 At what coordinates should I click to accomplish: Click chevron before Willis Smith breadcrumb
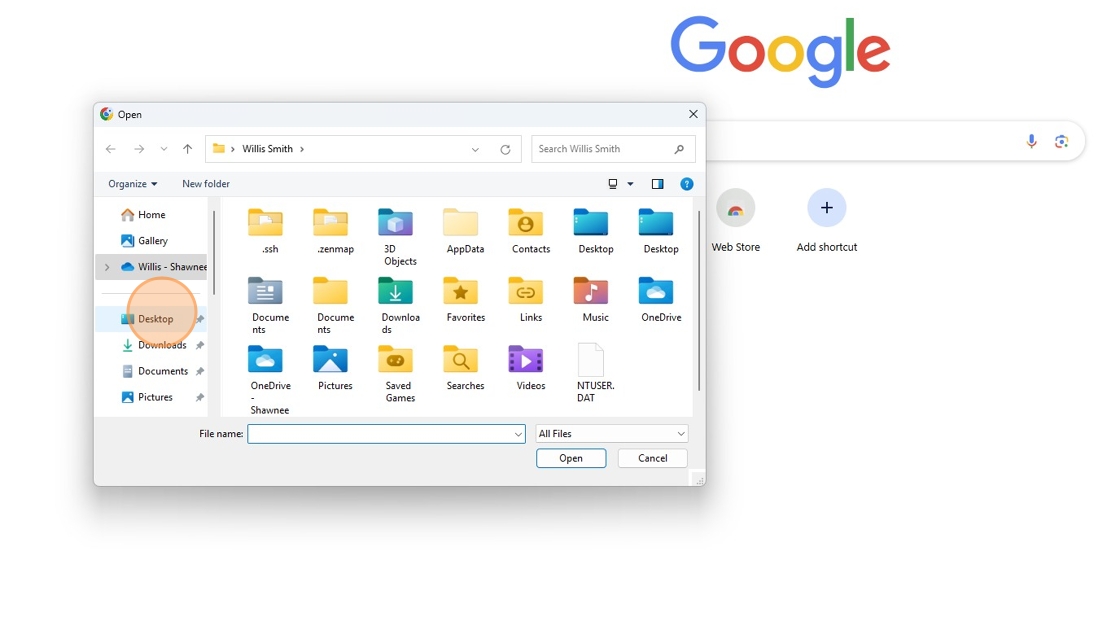click(233, 149)
